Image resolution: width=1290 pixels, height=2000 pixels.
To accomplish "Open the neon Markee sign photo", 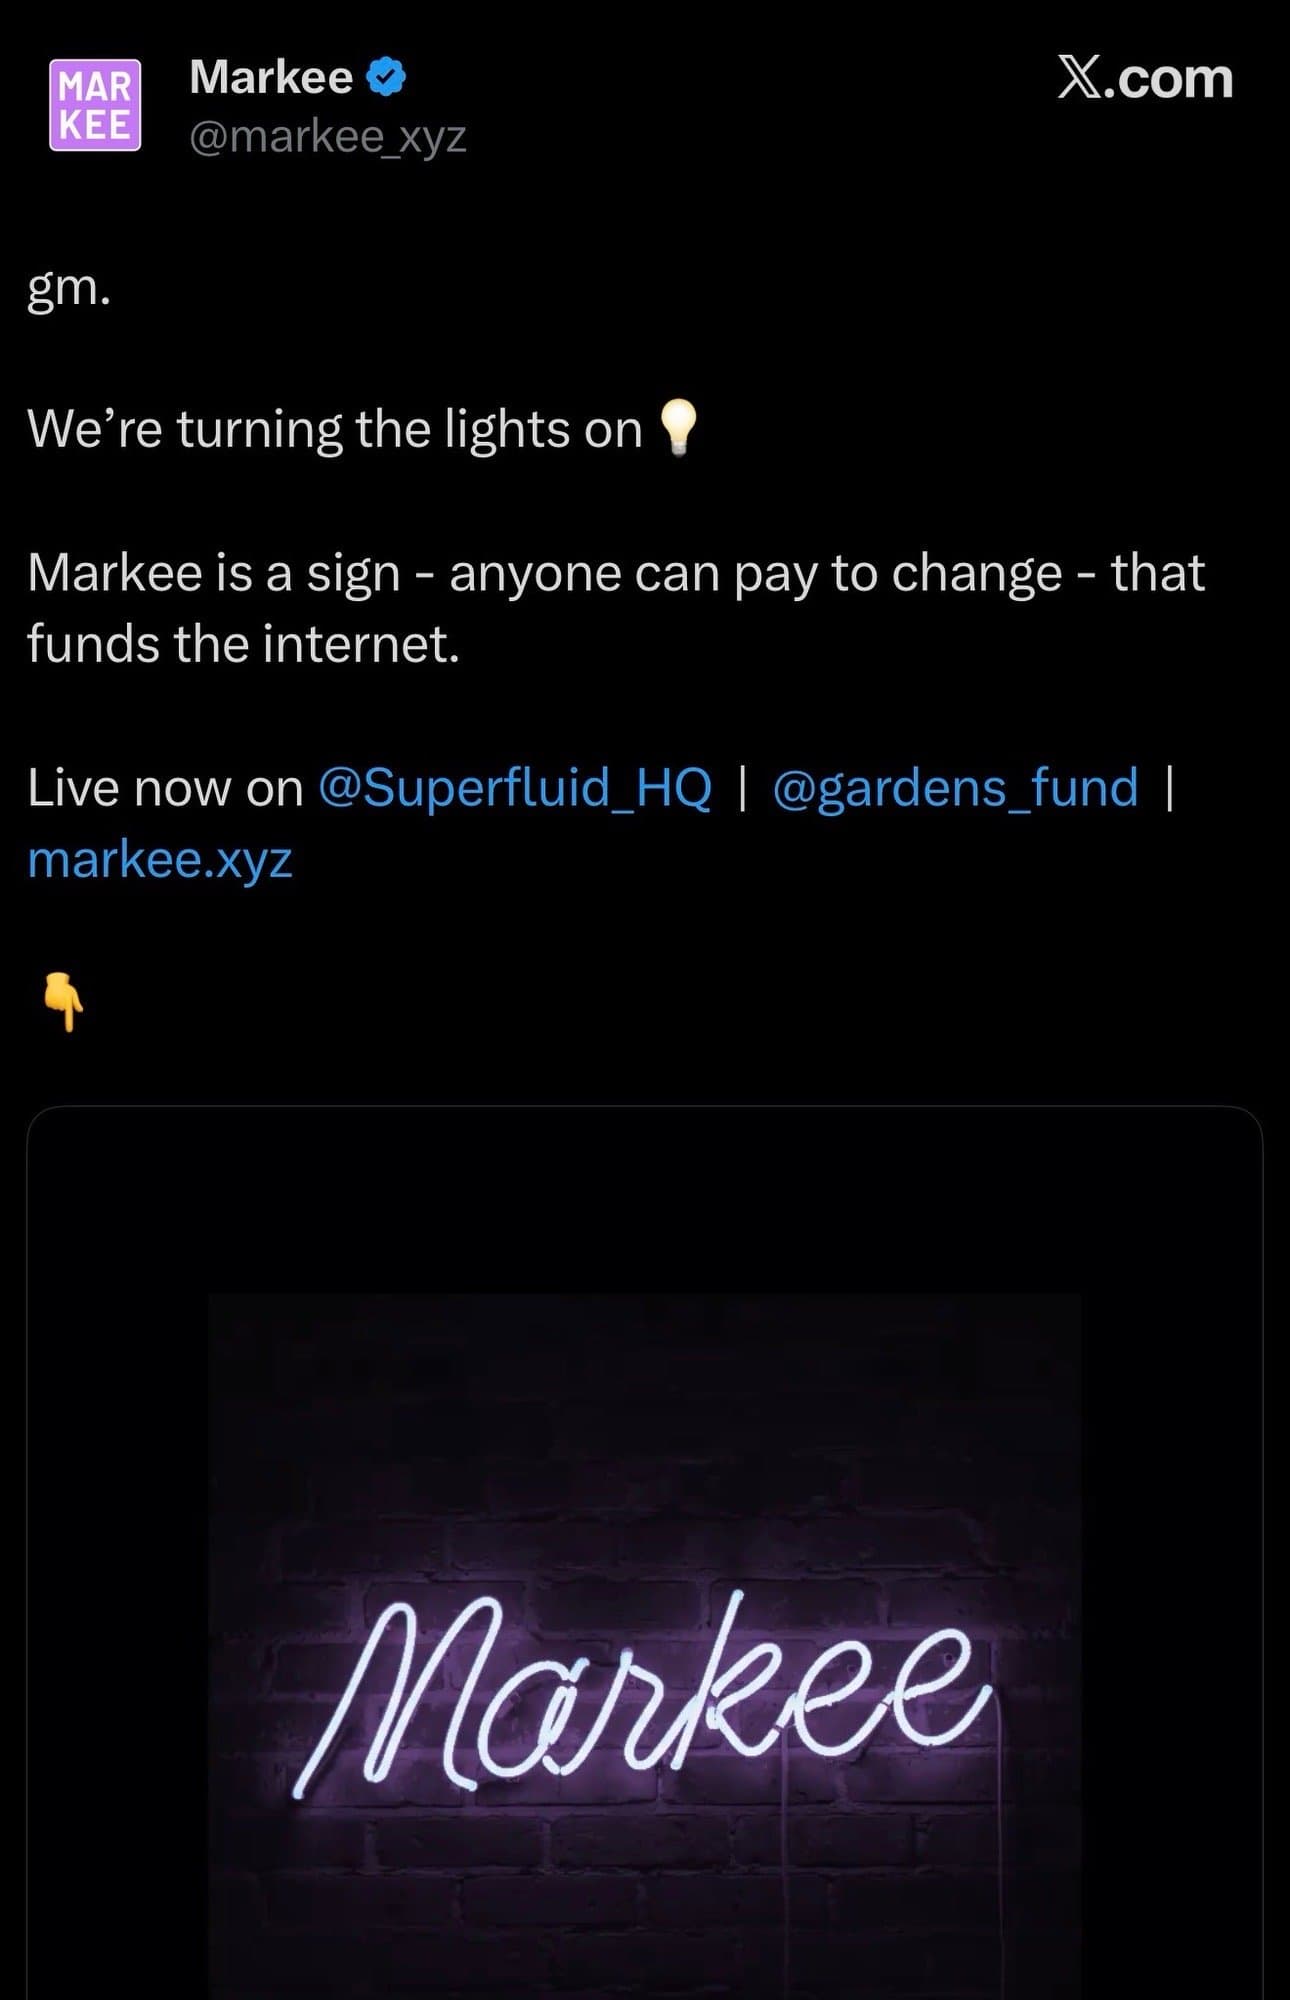I will click(644, 1680).
